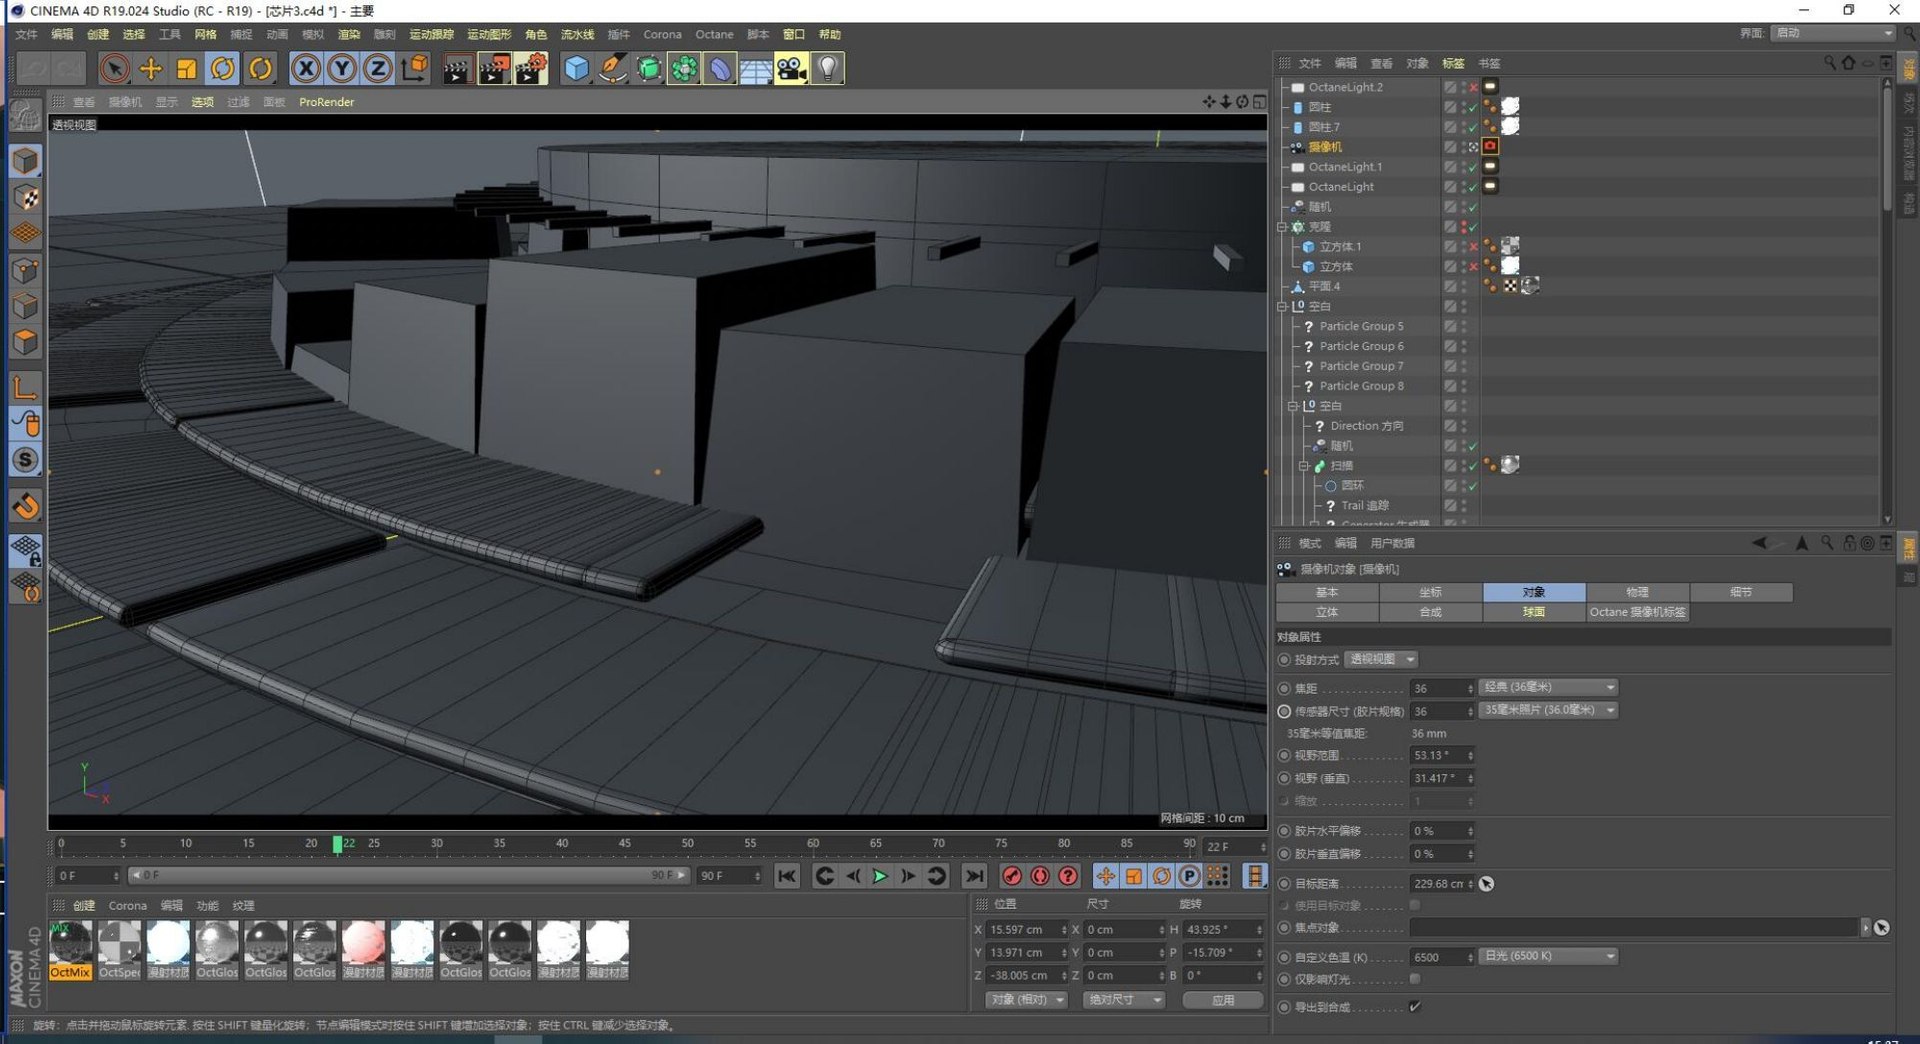1920x1044 pixels.
Task: Switch to the 物理 attribute tab
Action: (1636, 592)
